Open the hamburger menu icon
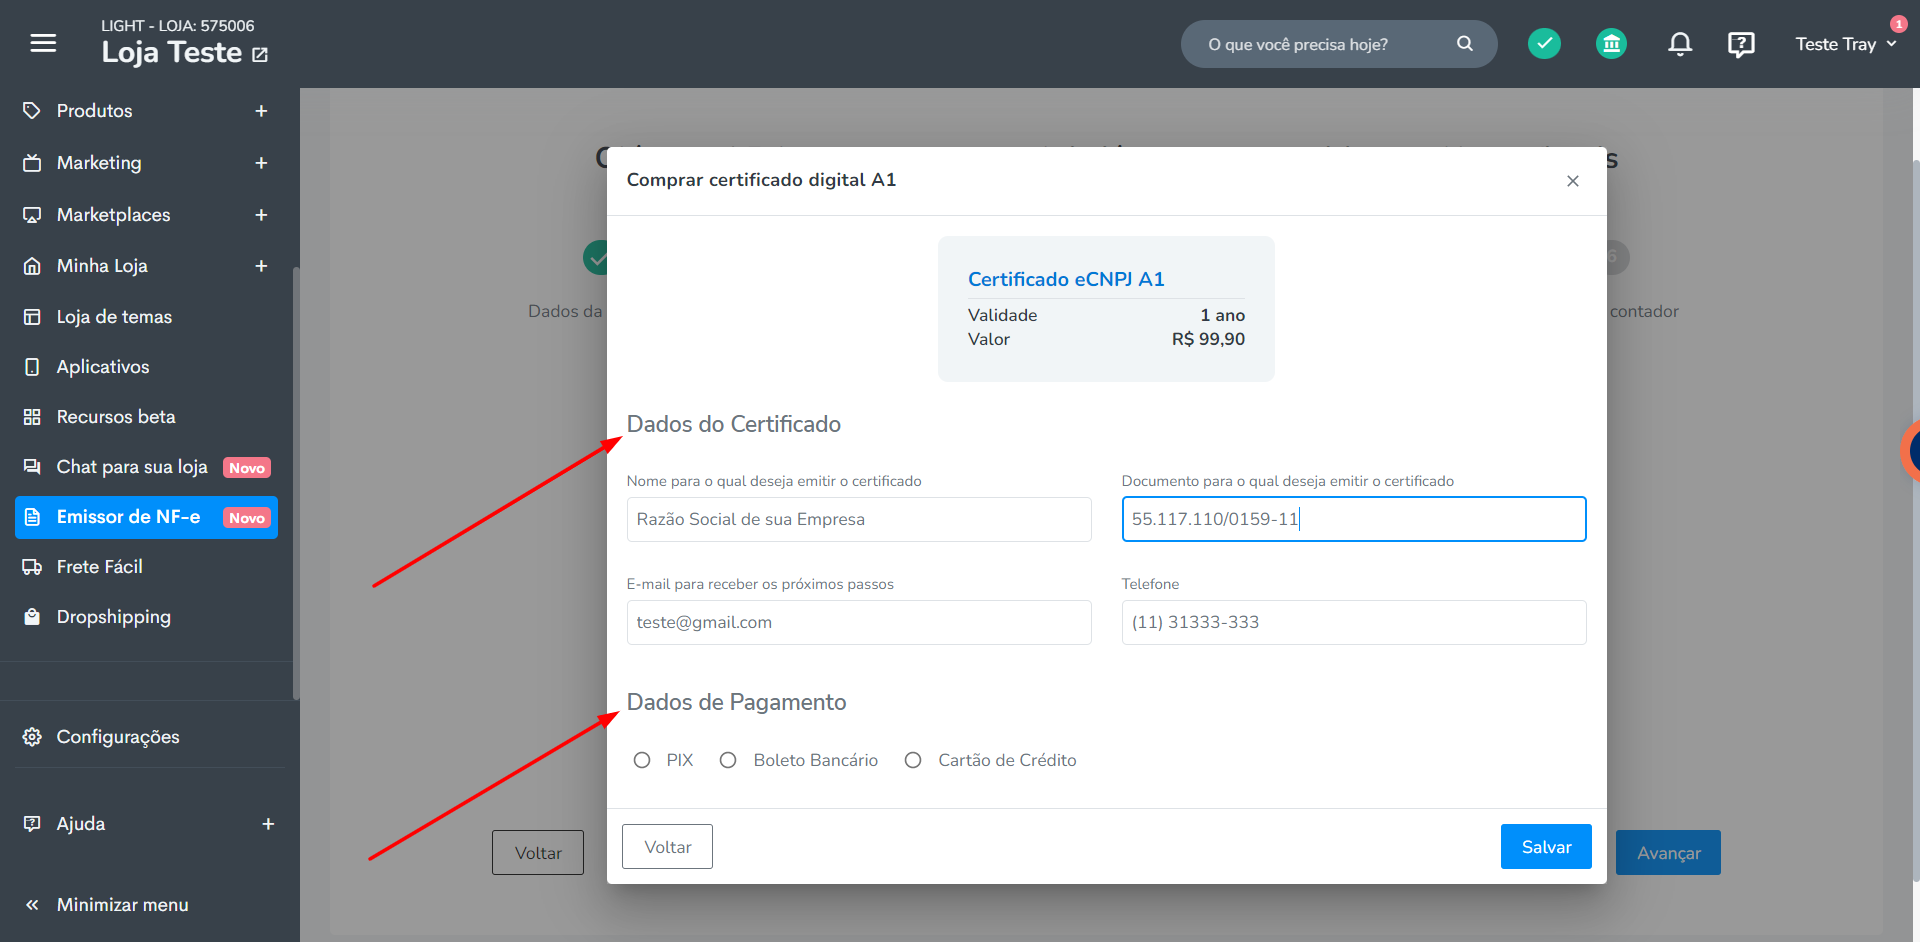 point(43,43)
